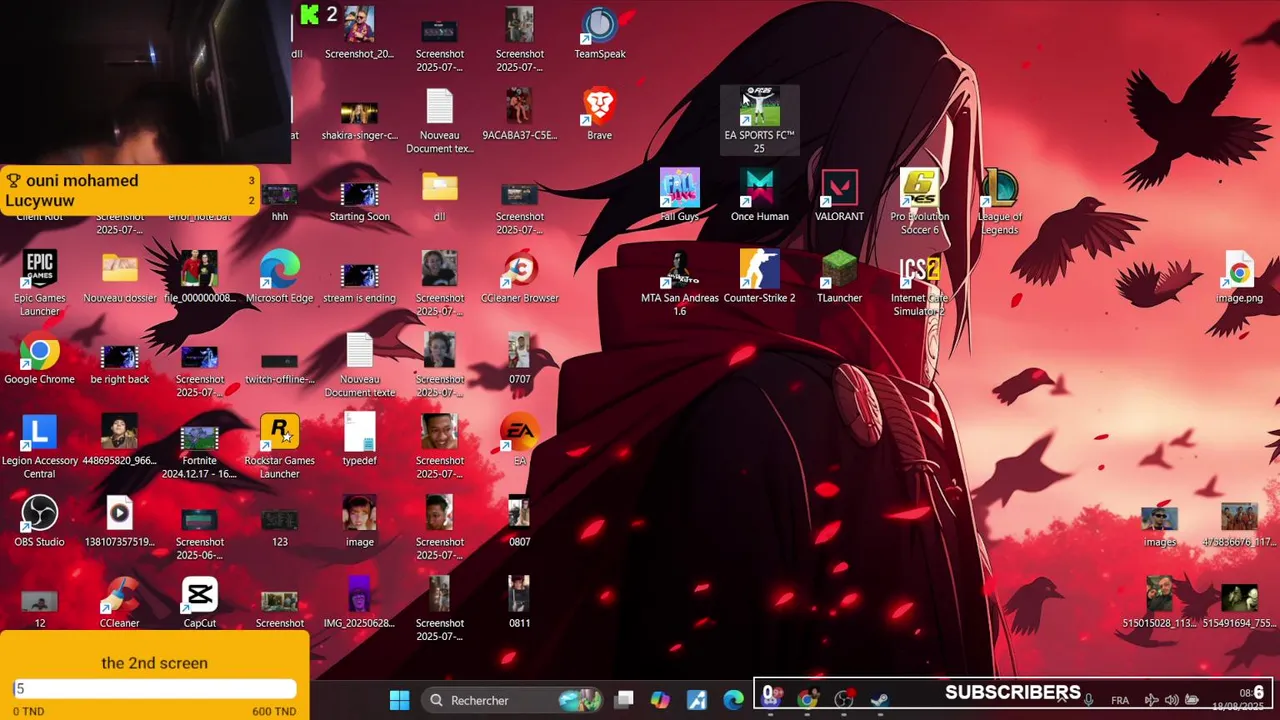Select the Screenshot_20 file near top
1280x720 pixels.
click(x=360, y=33)
